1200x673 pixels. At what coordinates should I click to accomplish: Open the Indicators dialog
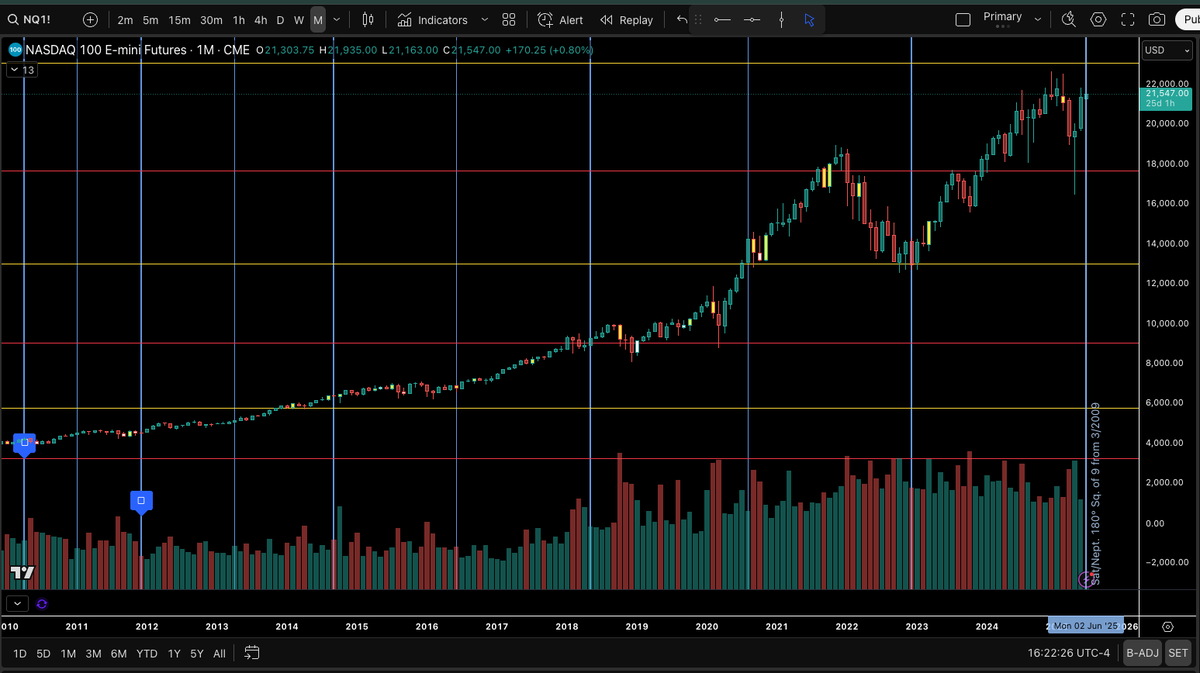tap(432, 20)
